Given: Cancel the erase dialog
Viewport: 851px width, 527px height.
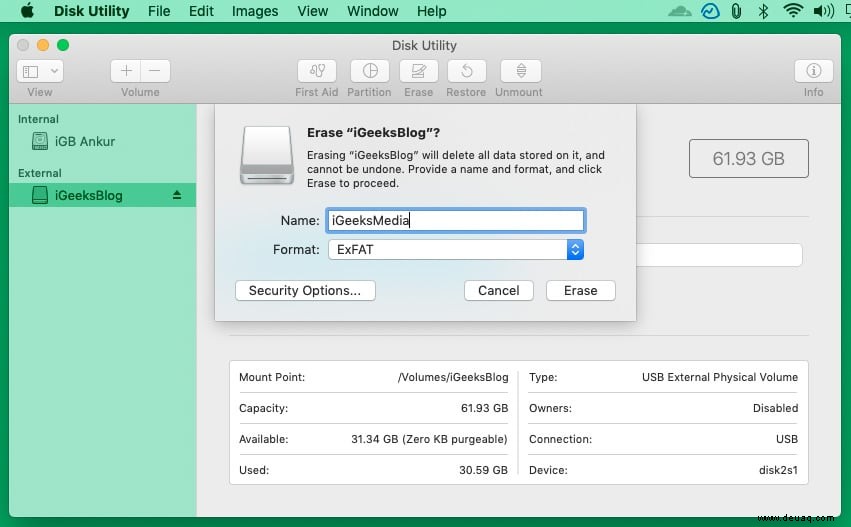Looking at the screenshot, I should coord(499,290).
